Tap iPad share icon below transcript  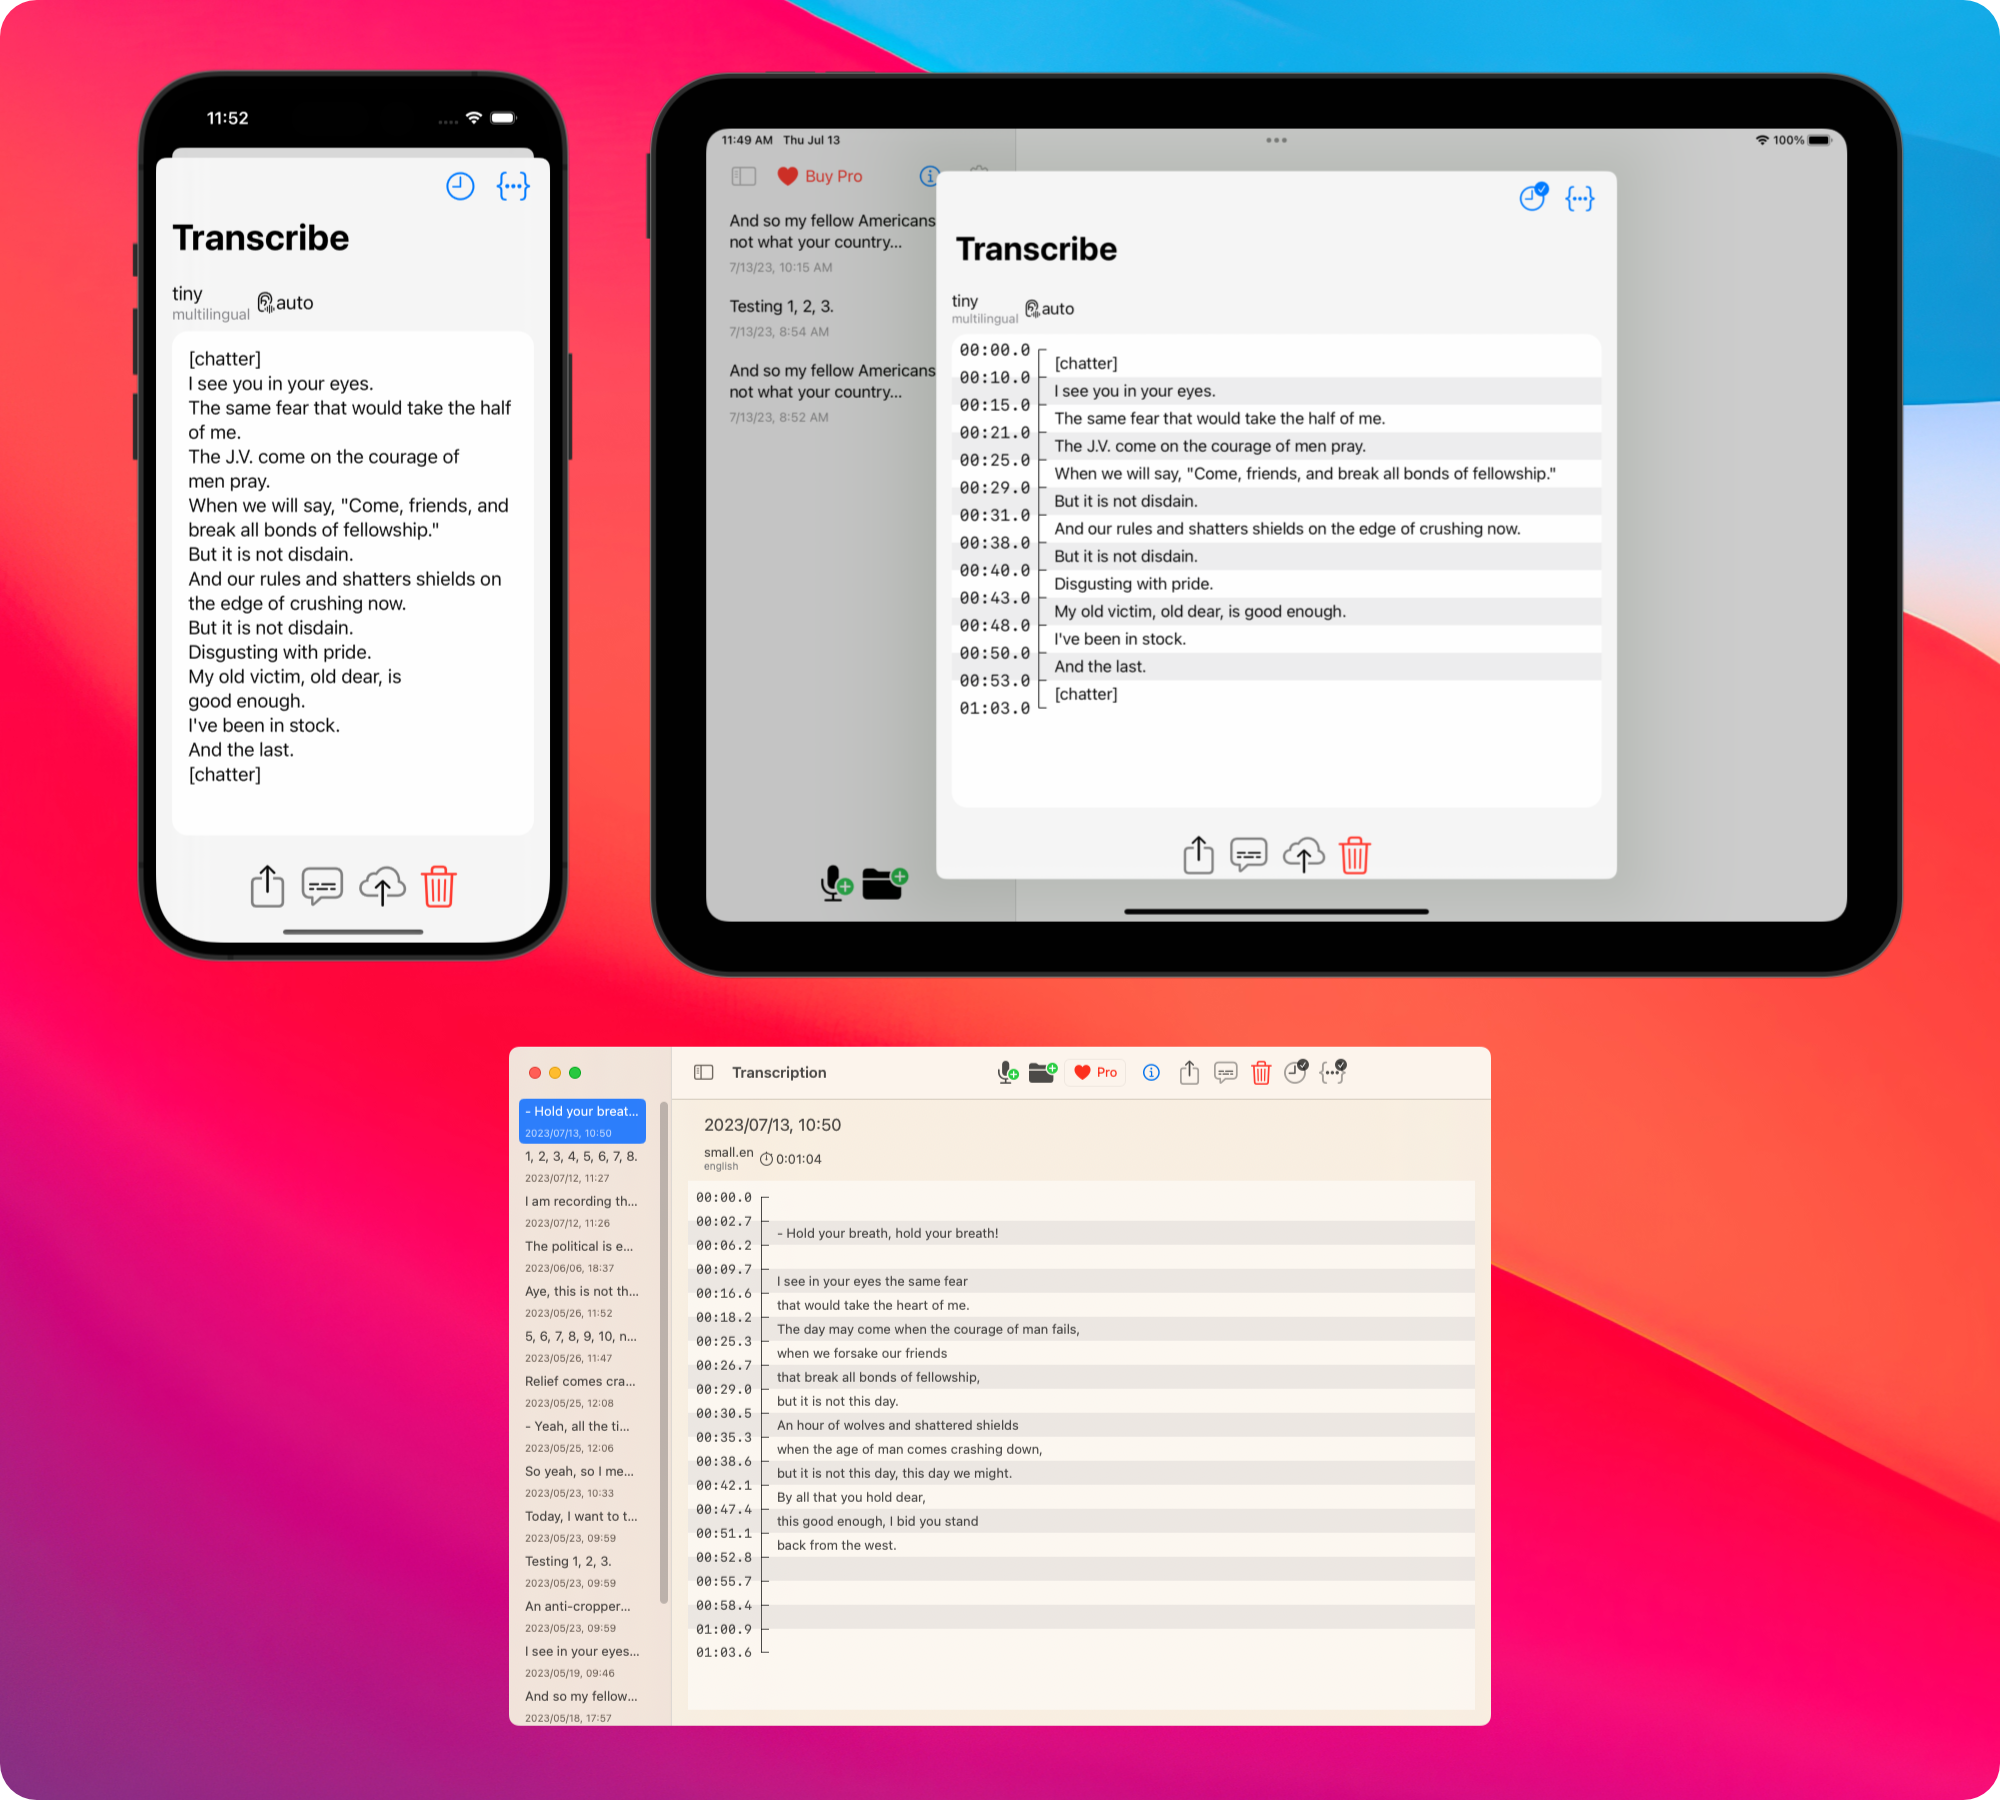pyautogui.click(x=1198, y=855)
